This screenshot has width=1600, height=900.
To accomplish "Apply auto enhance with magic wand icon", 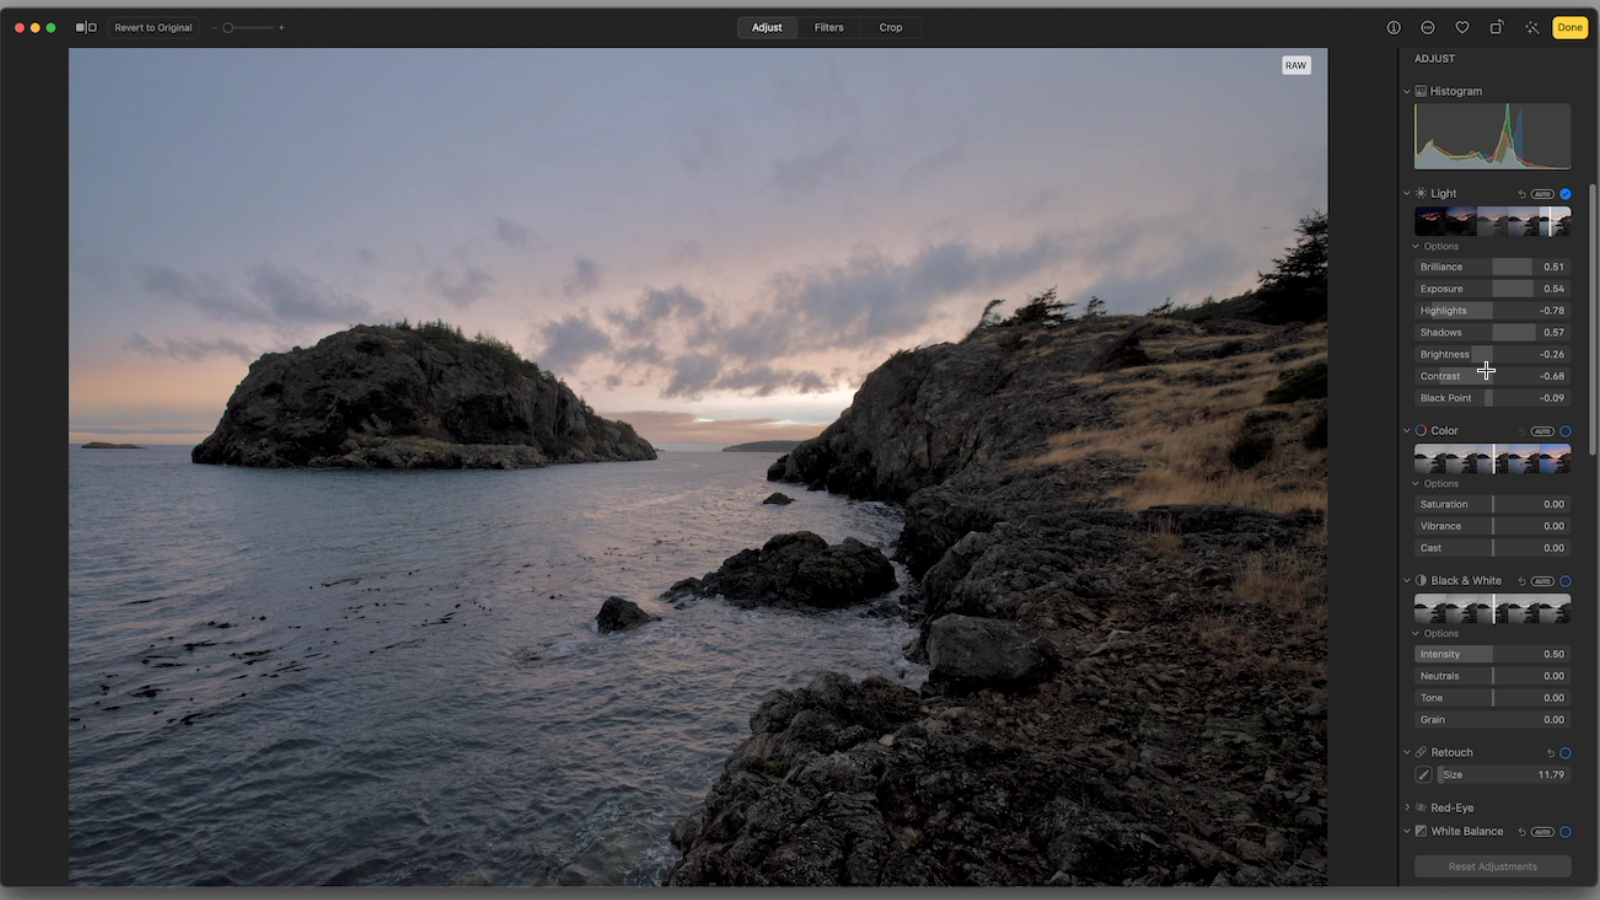I will pyautogui.click(x=1532, y=27).
